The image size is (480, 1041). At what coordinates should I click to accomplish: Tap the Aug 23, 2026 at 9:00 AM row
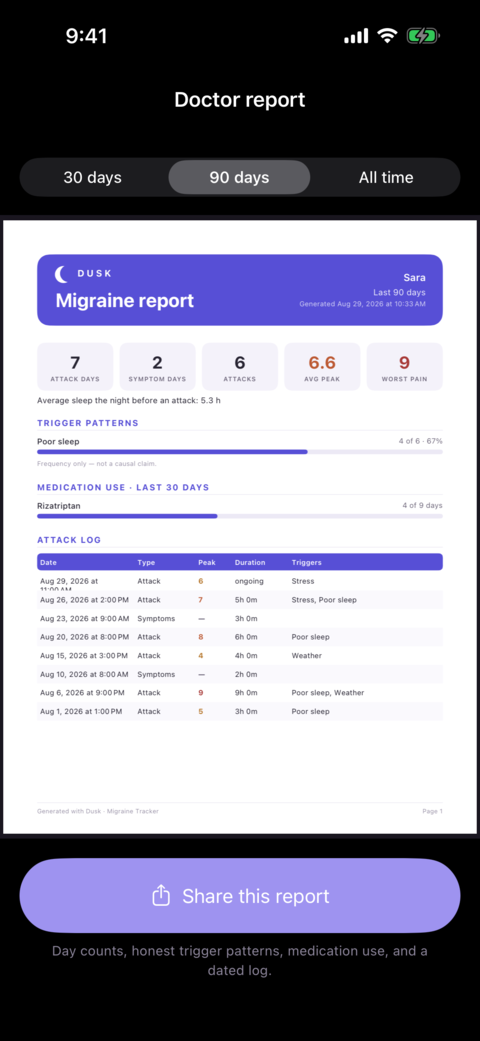[x=240, y=618]
